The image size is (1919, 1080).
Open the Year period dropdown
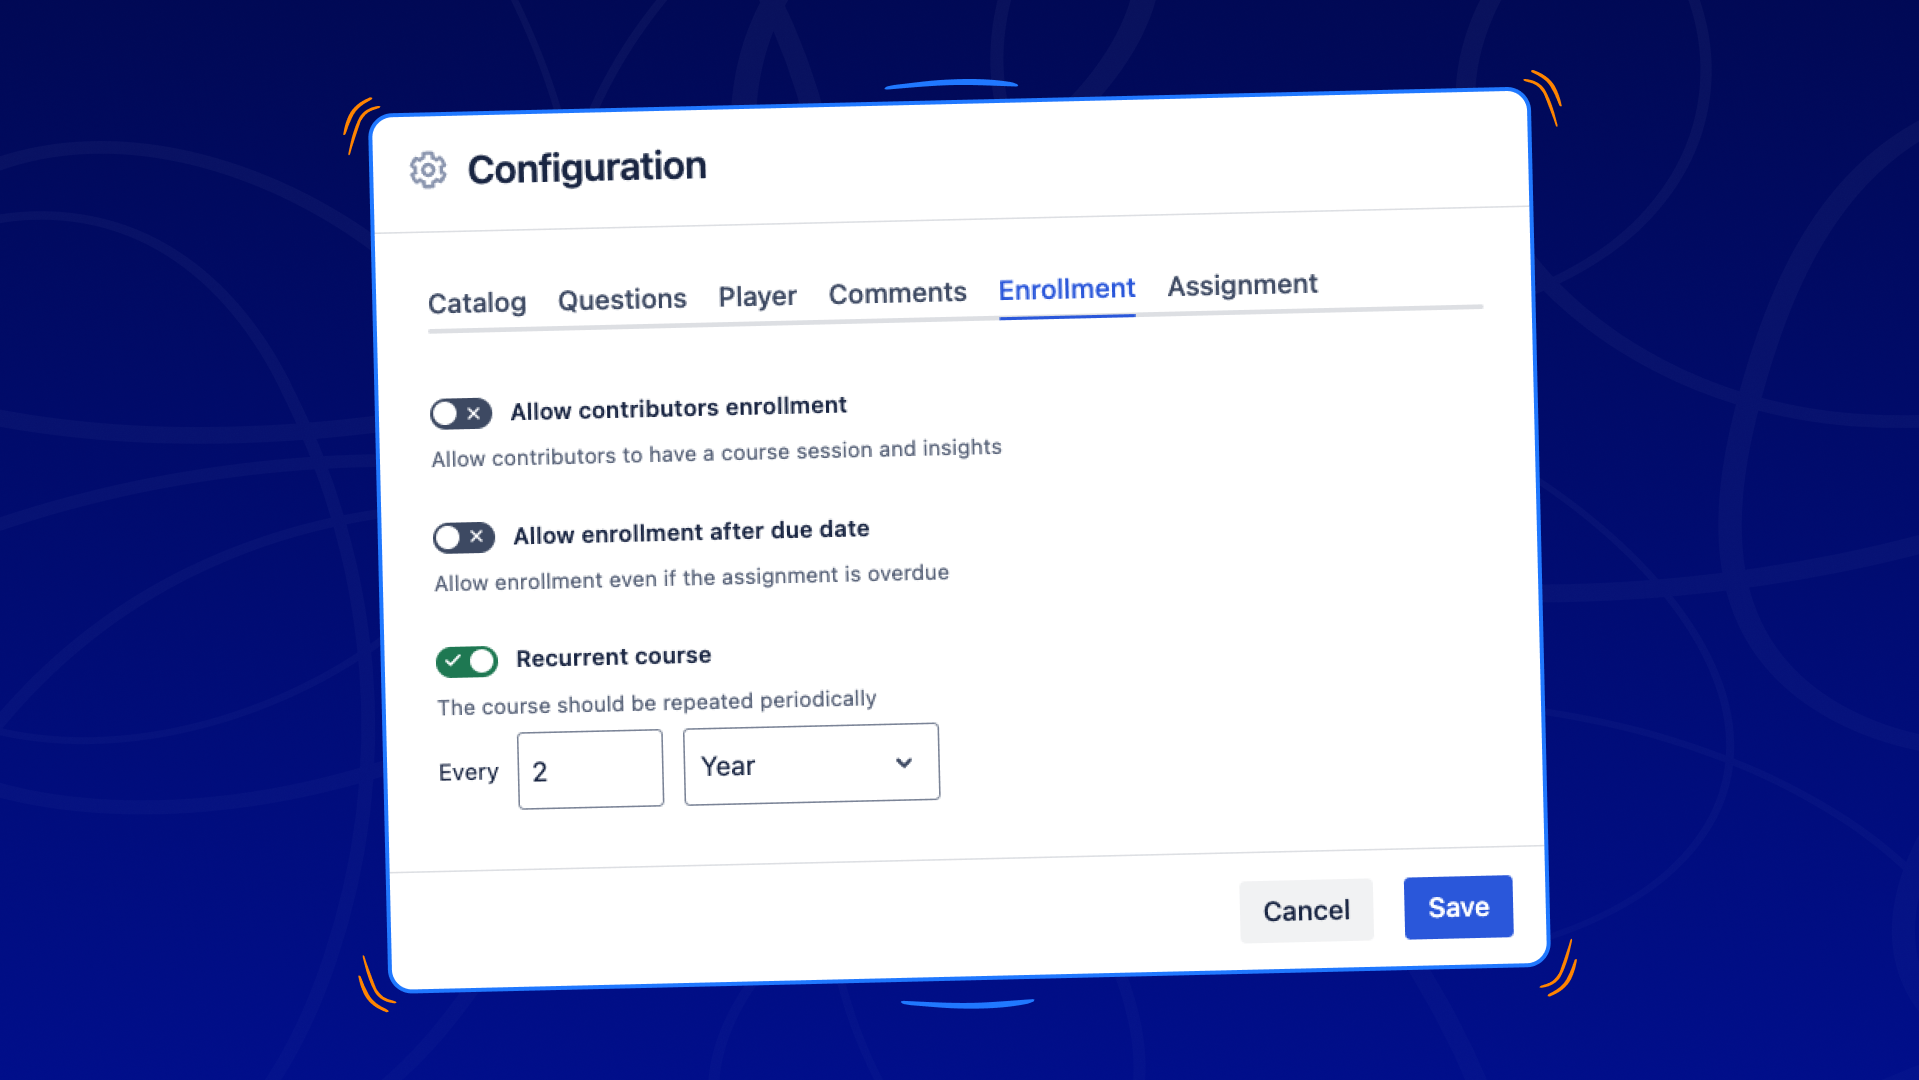811,764
